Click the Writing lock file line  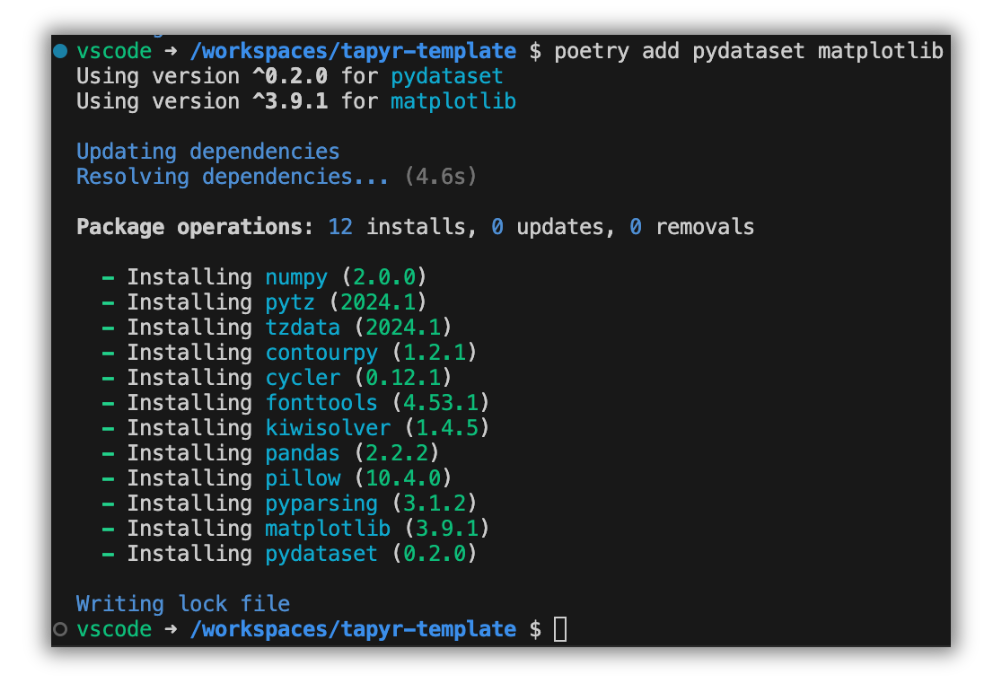(x=183, y=604)
